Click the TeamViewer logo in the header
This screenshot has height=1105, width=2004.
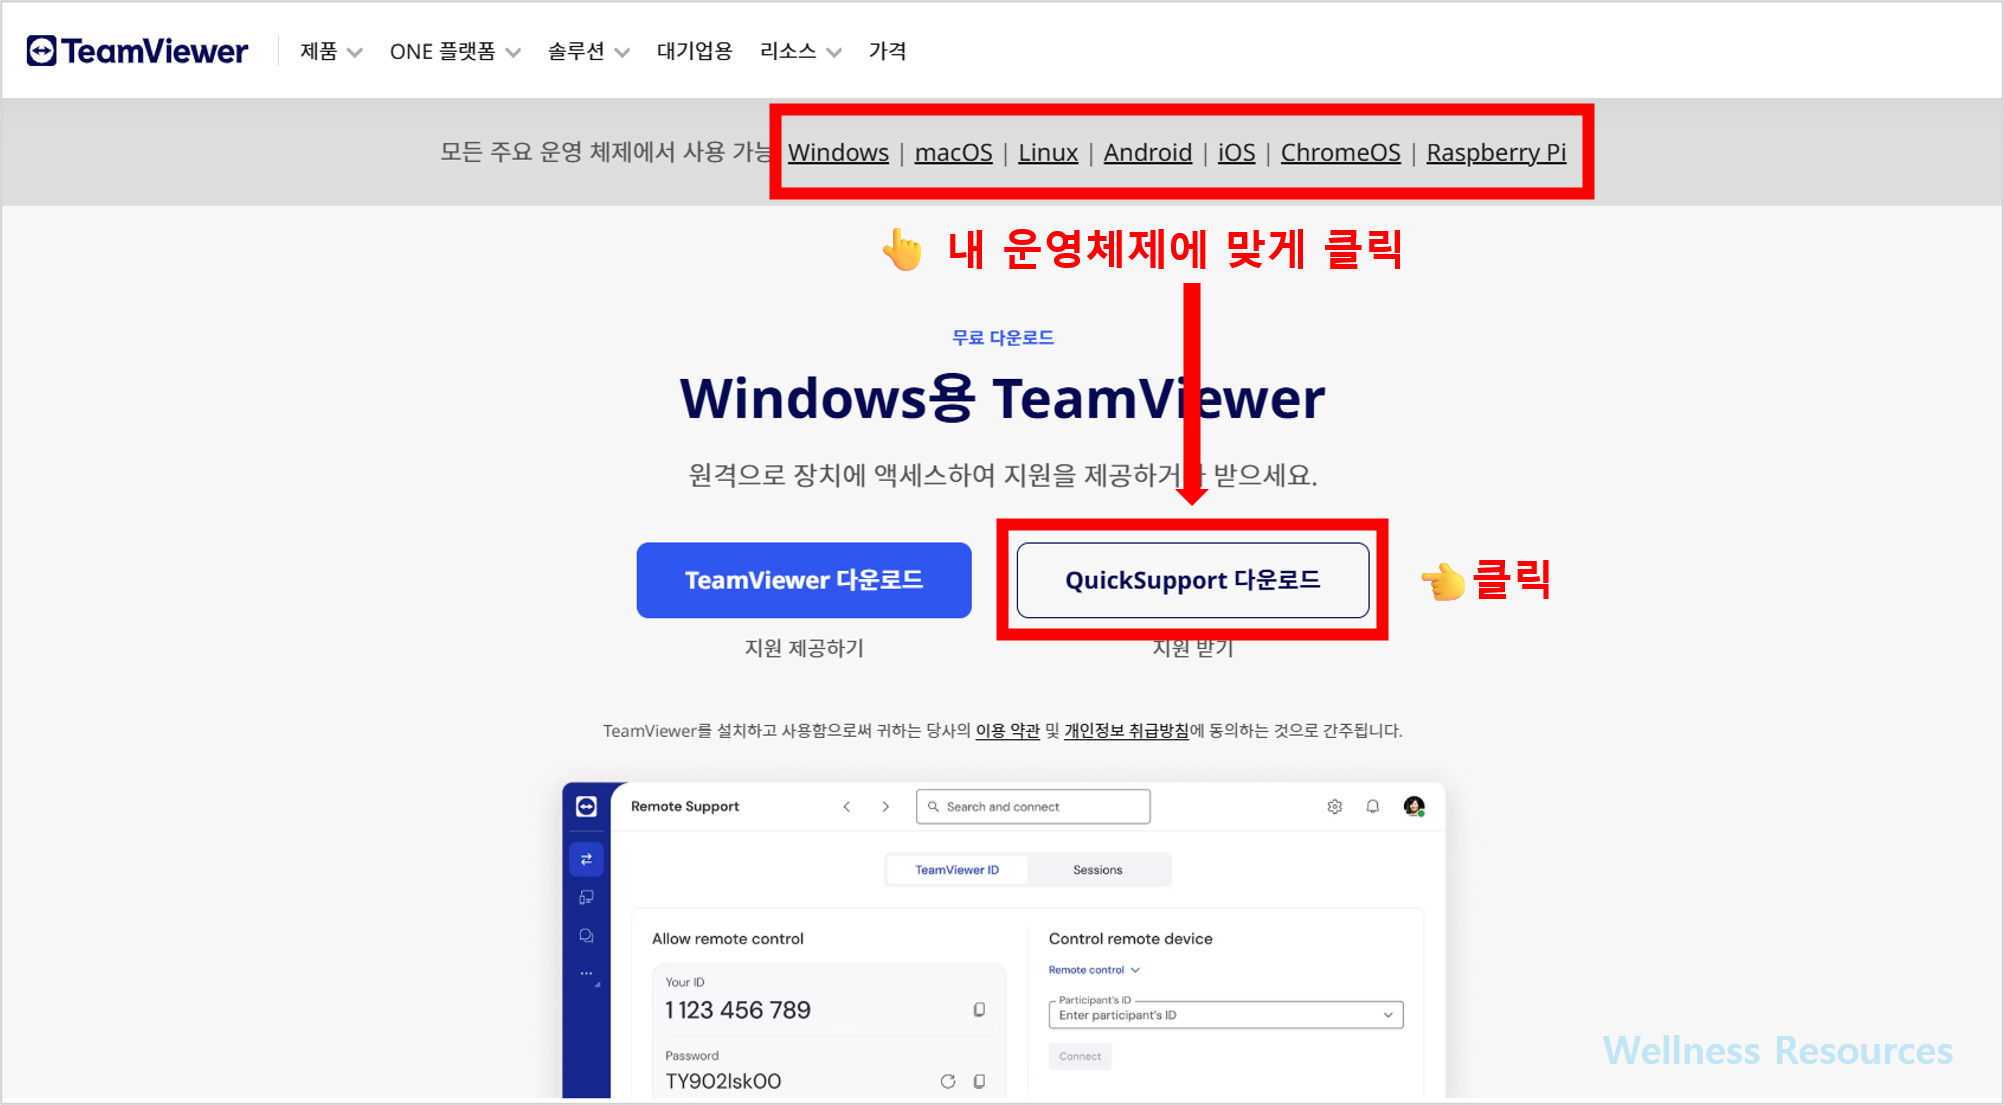click(137, 51)
